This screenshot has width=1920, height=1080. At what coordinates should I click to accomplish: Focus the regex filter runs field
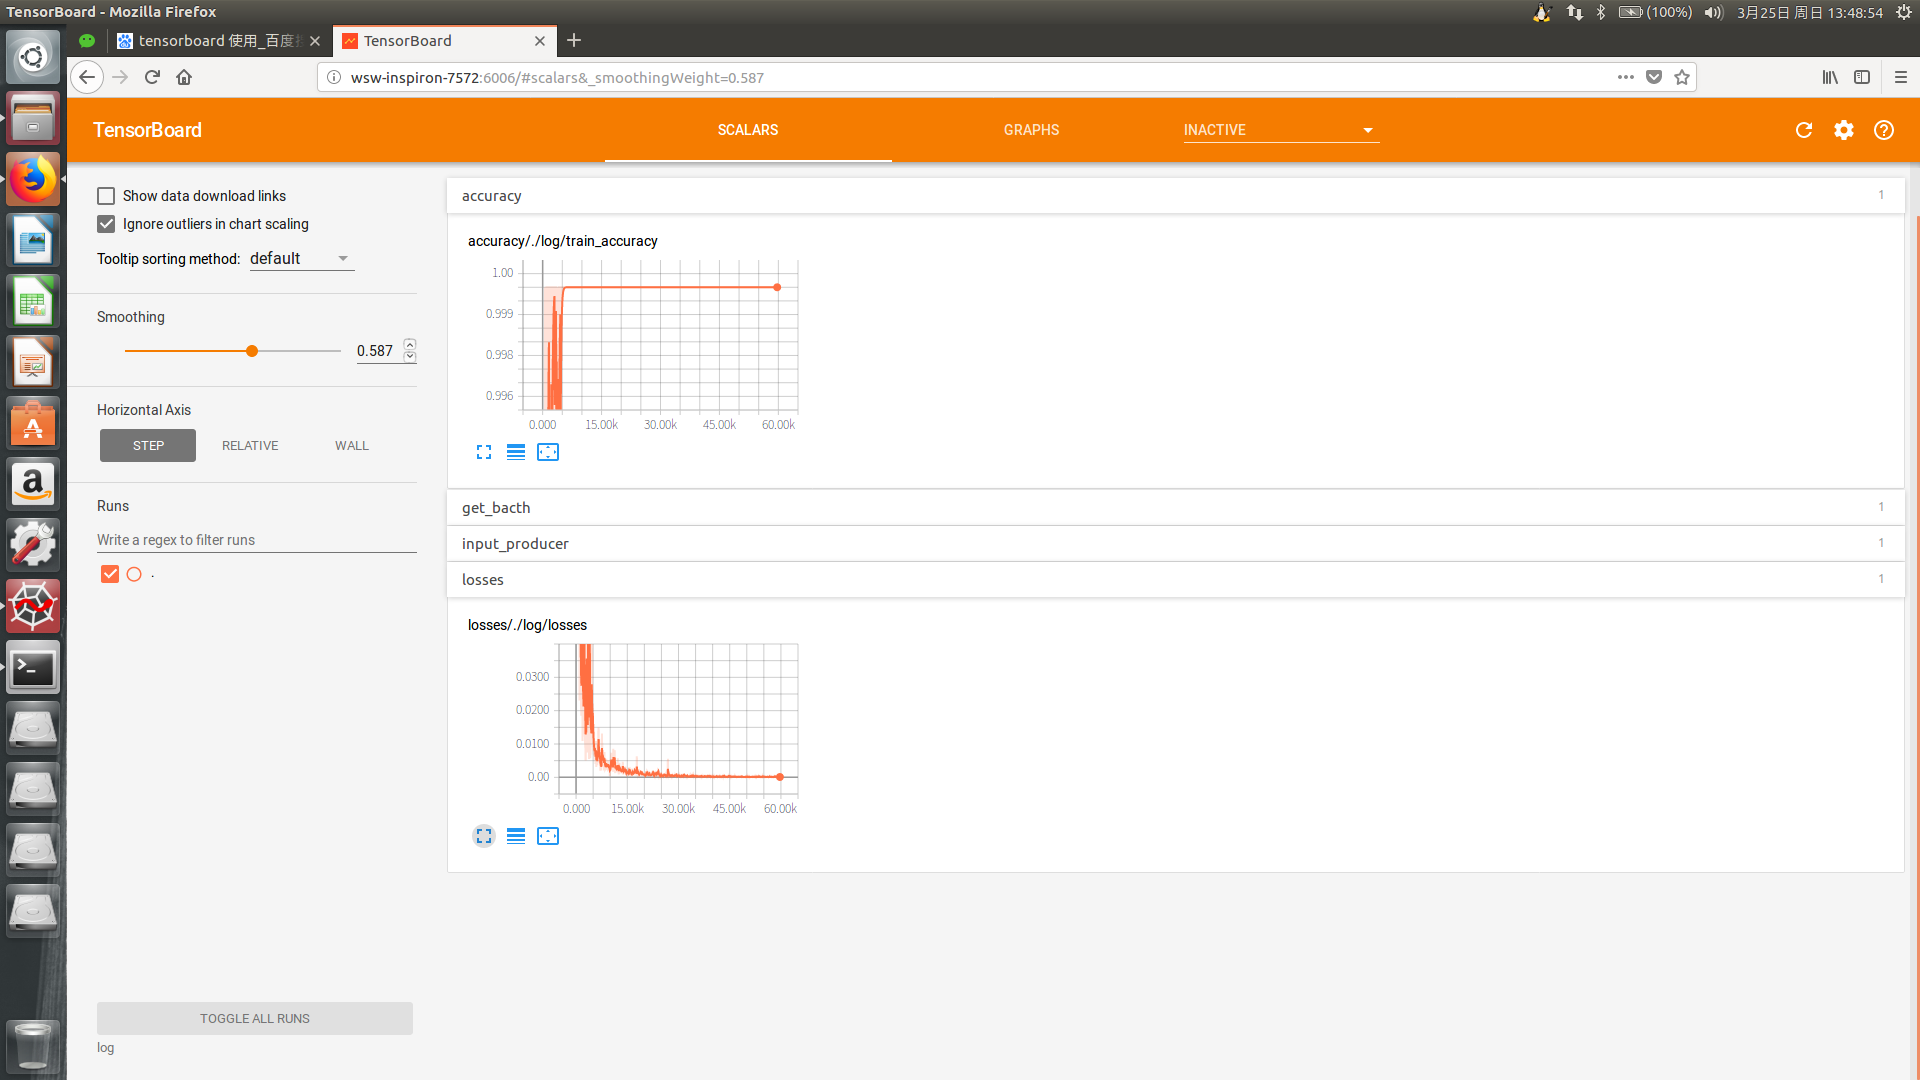coord(256,540)
